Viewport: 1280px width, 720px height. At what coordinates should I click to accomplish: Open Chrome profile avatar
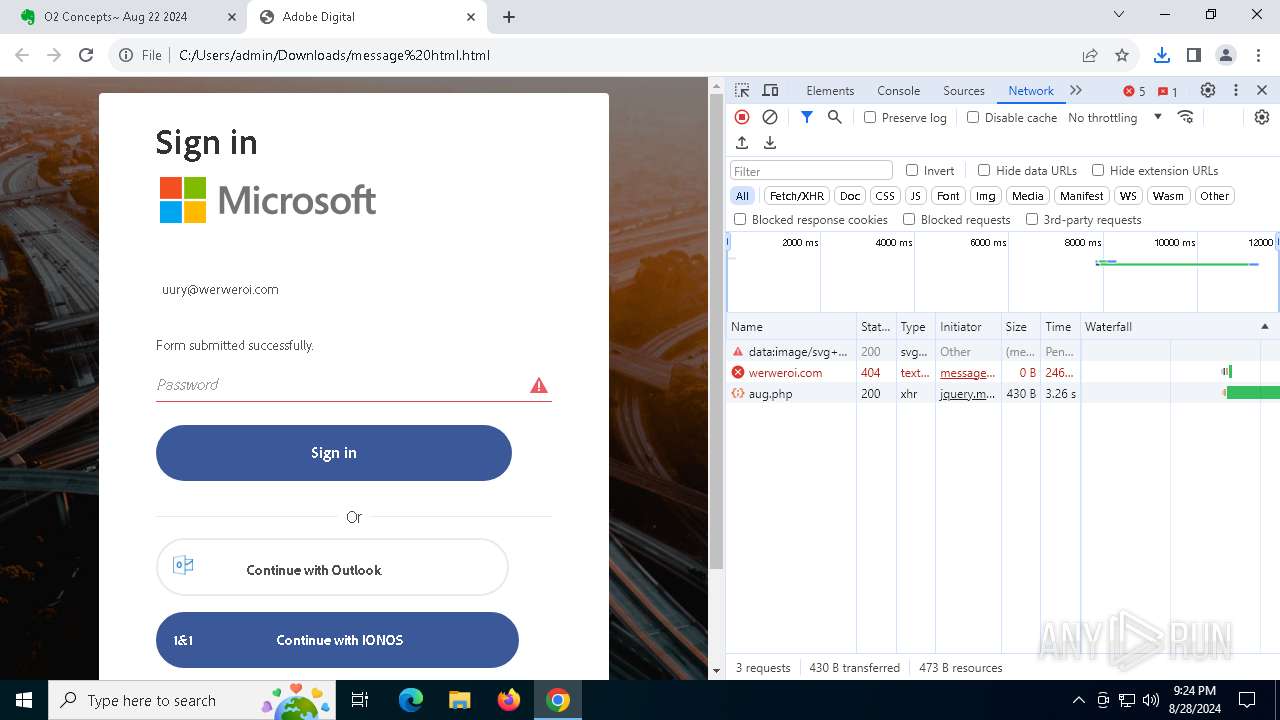[1225, 55]
